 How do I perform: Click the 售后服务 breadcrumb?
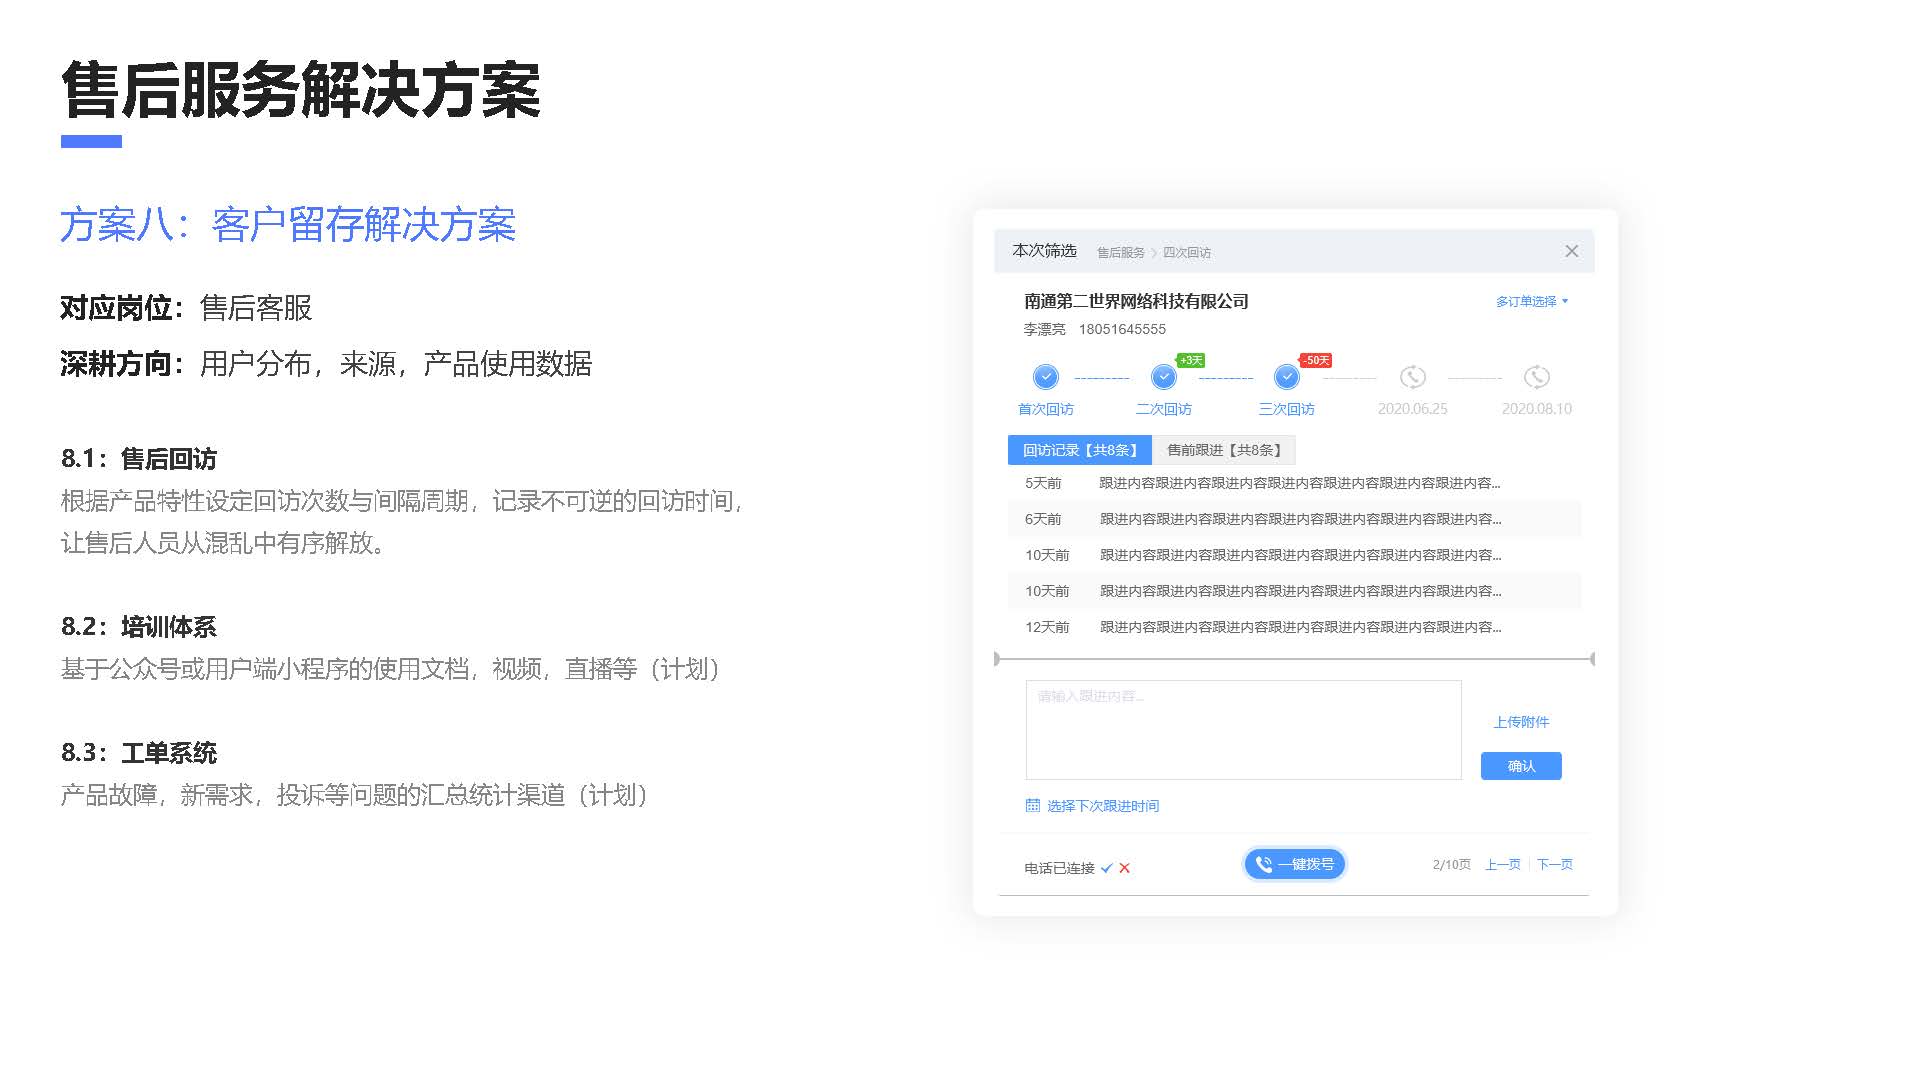tap(1121, 252)
